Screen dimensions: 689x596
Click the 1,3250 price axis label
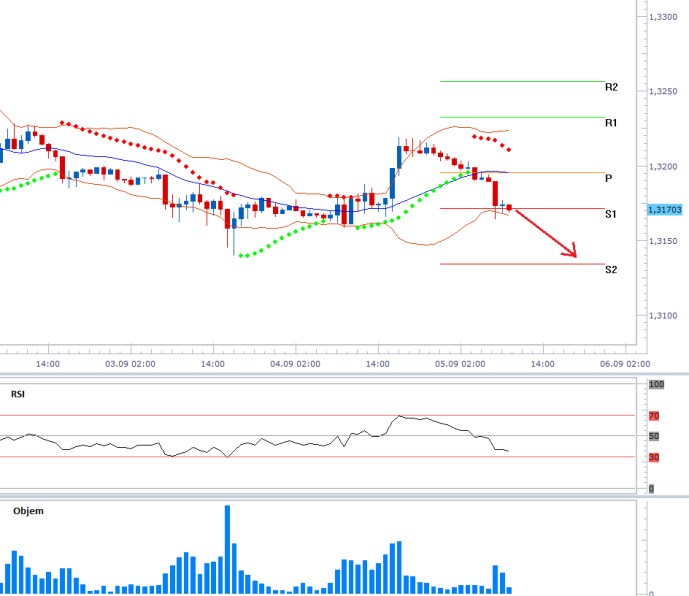[x=663, y=91]
